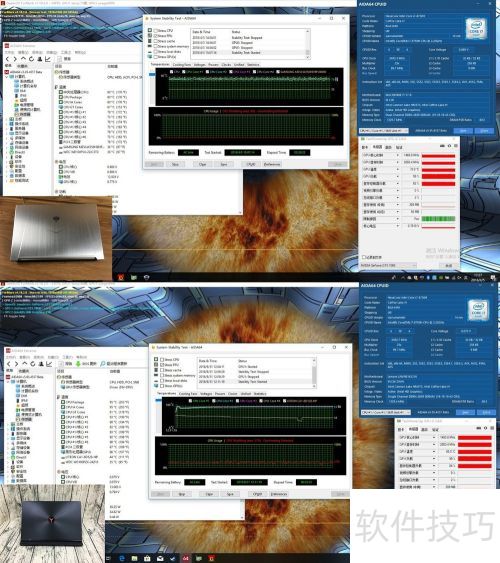The height and width of the screenshot is (563, 500).
Task: Click screenshot camera icon in upper GPU-Z window
Action: tap(442, 146)
